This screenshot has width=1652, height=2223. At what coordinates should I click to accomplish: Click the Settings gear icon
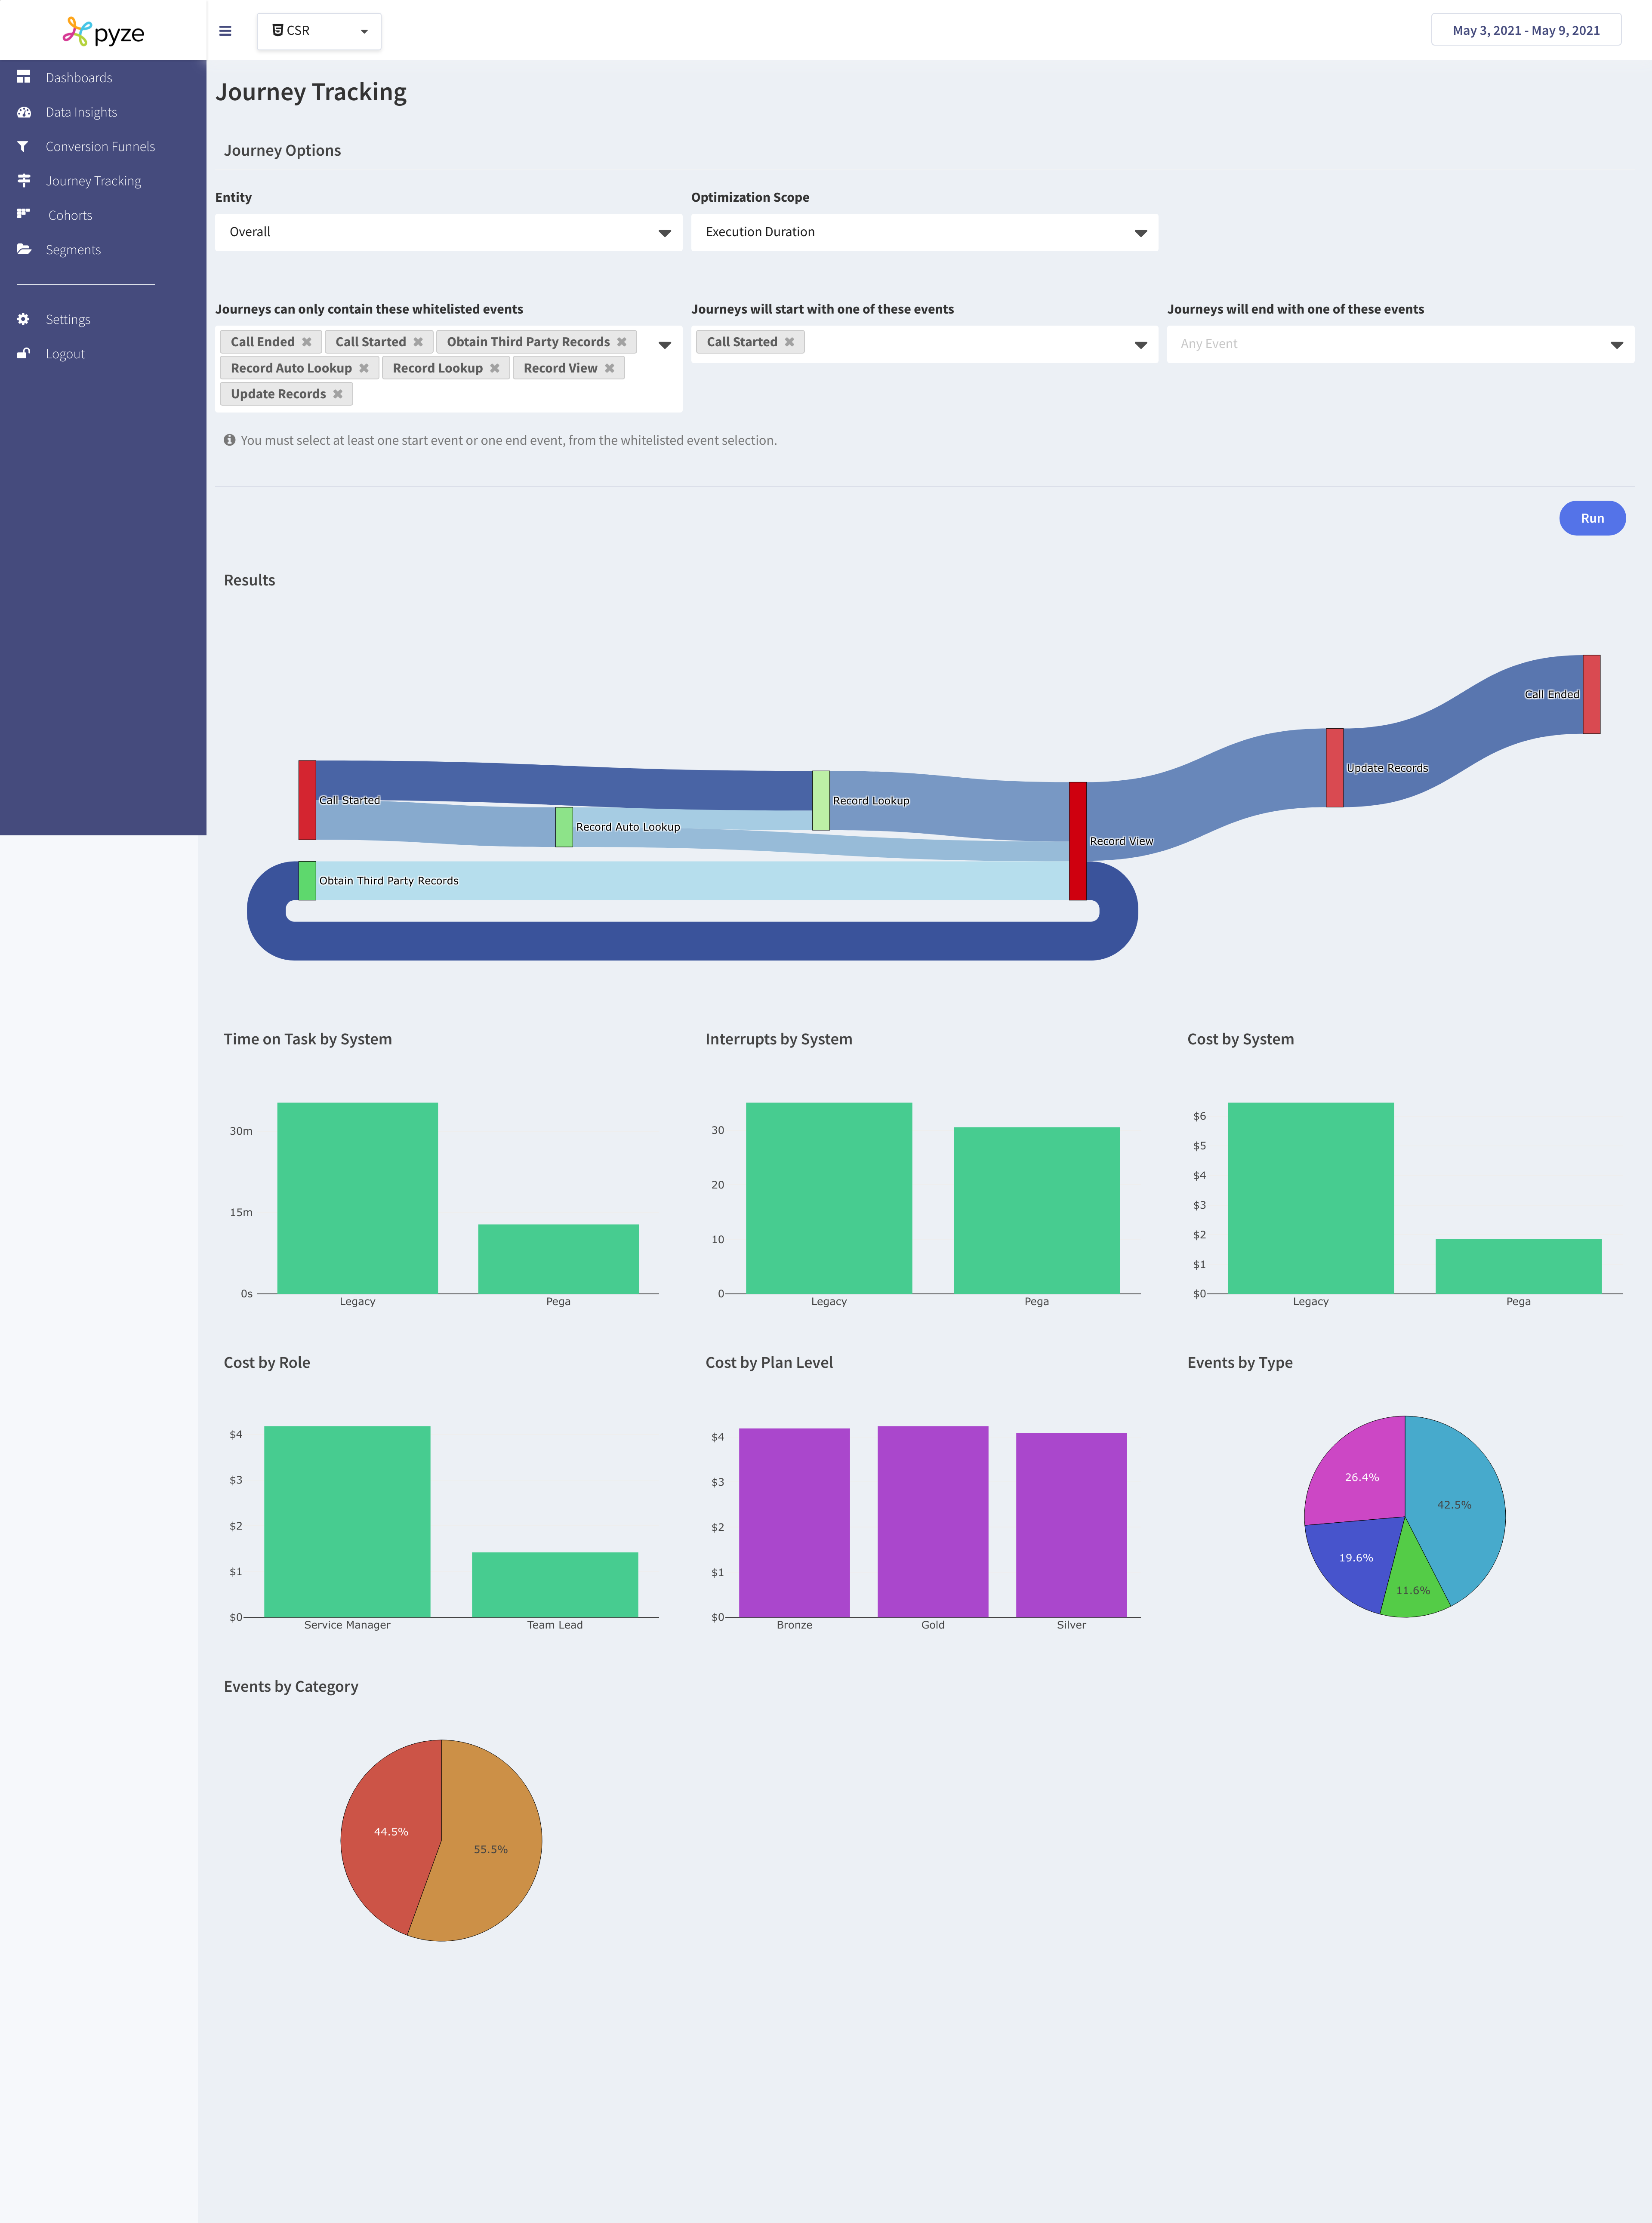[23, 319]
